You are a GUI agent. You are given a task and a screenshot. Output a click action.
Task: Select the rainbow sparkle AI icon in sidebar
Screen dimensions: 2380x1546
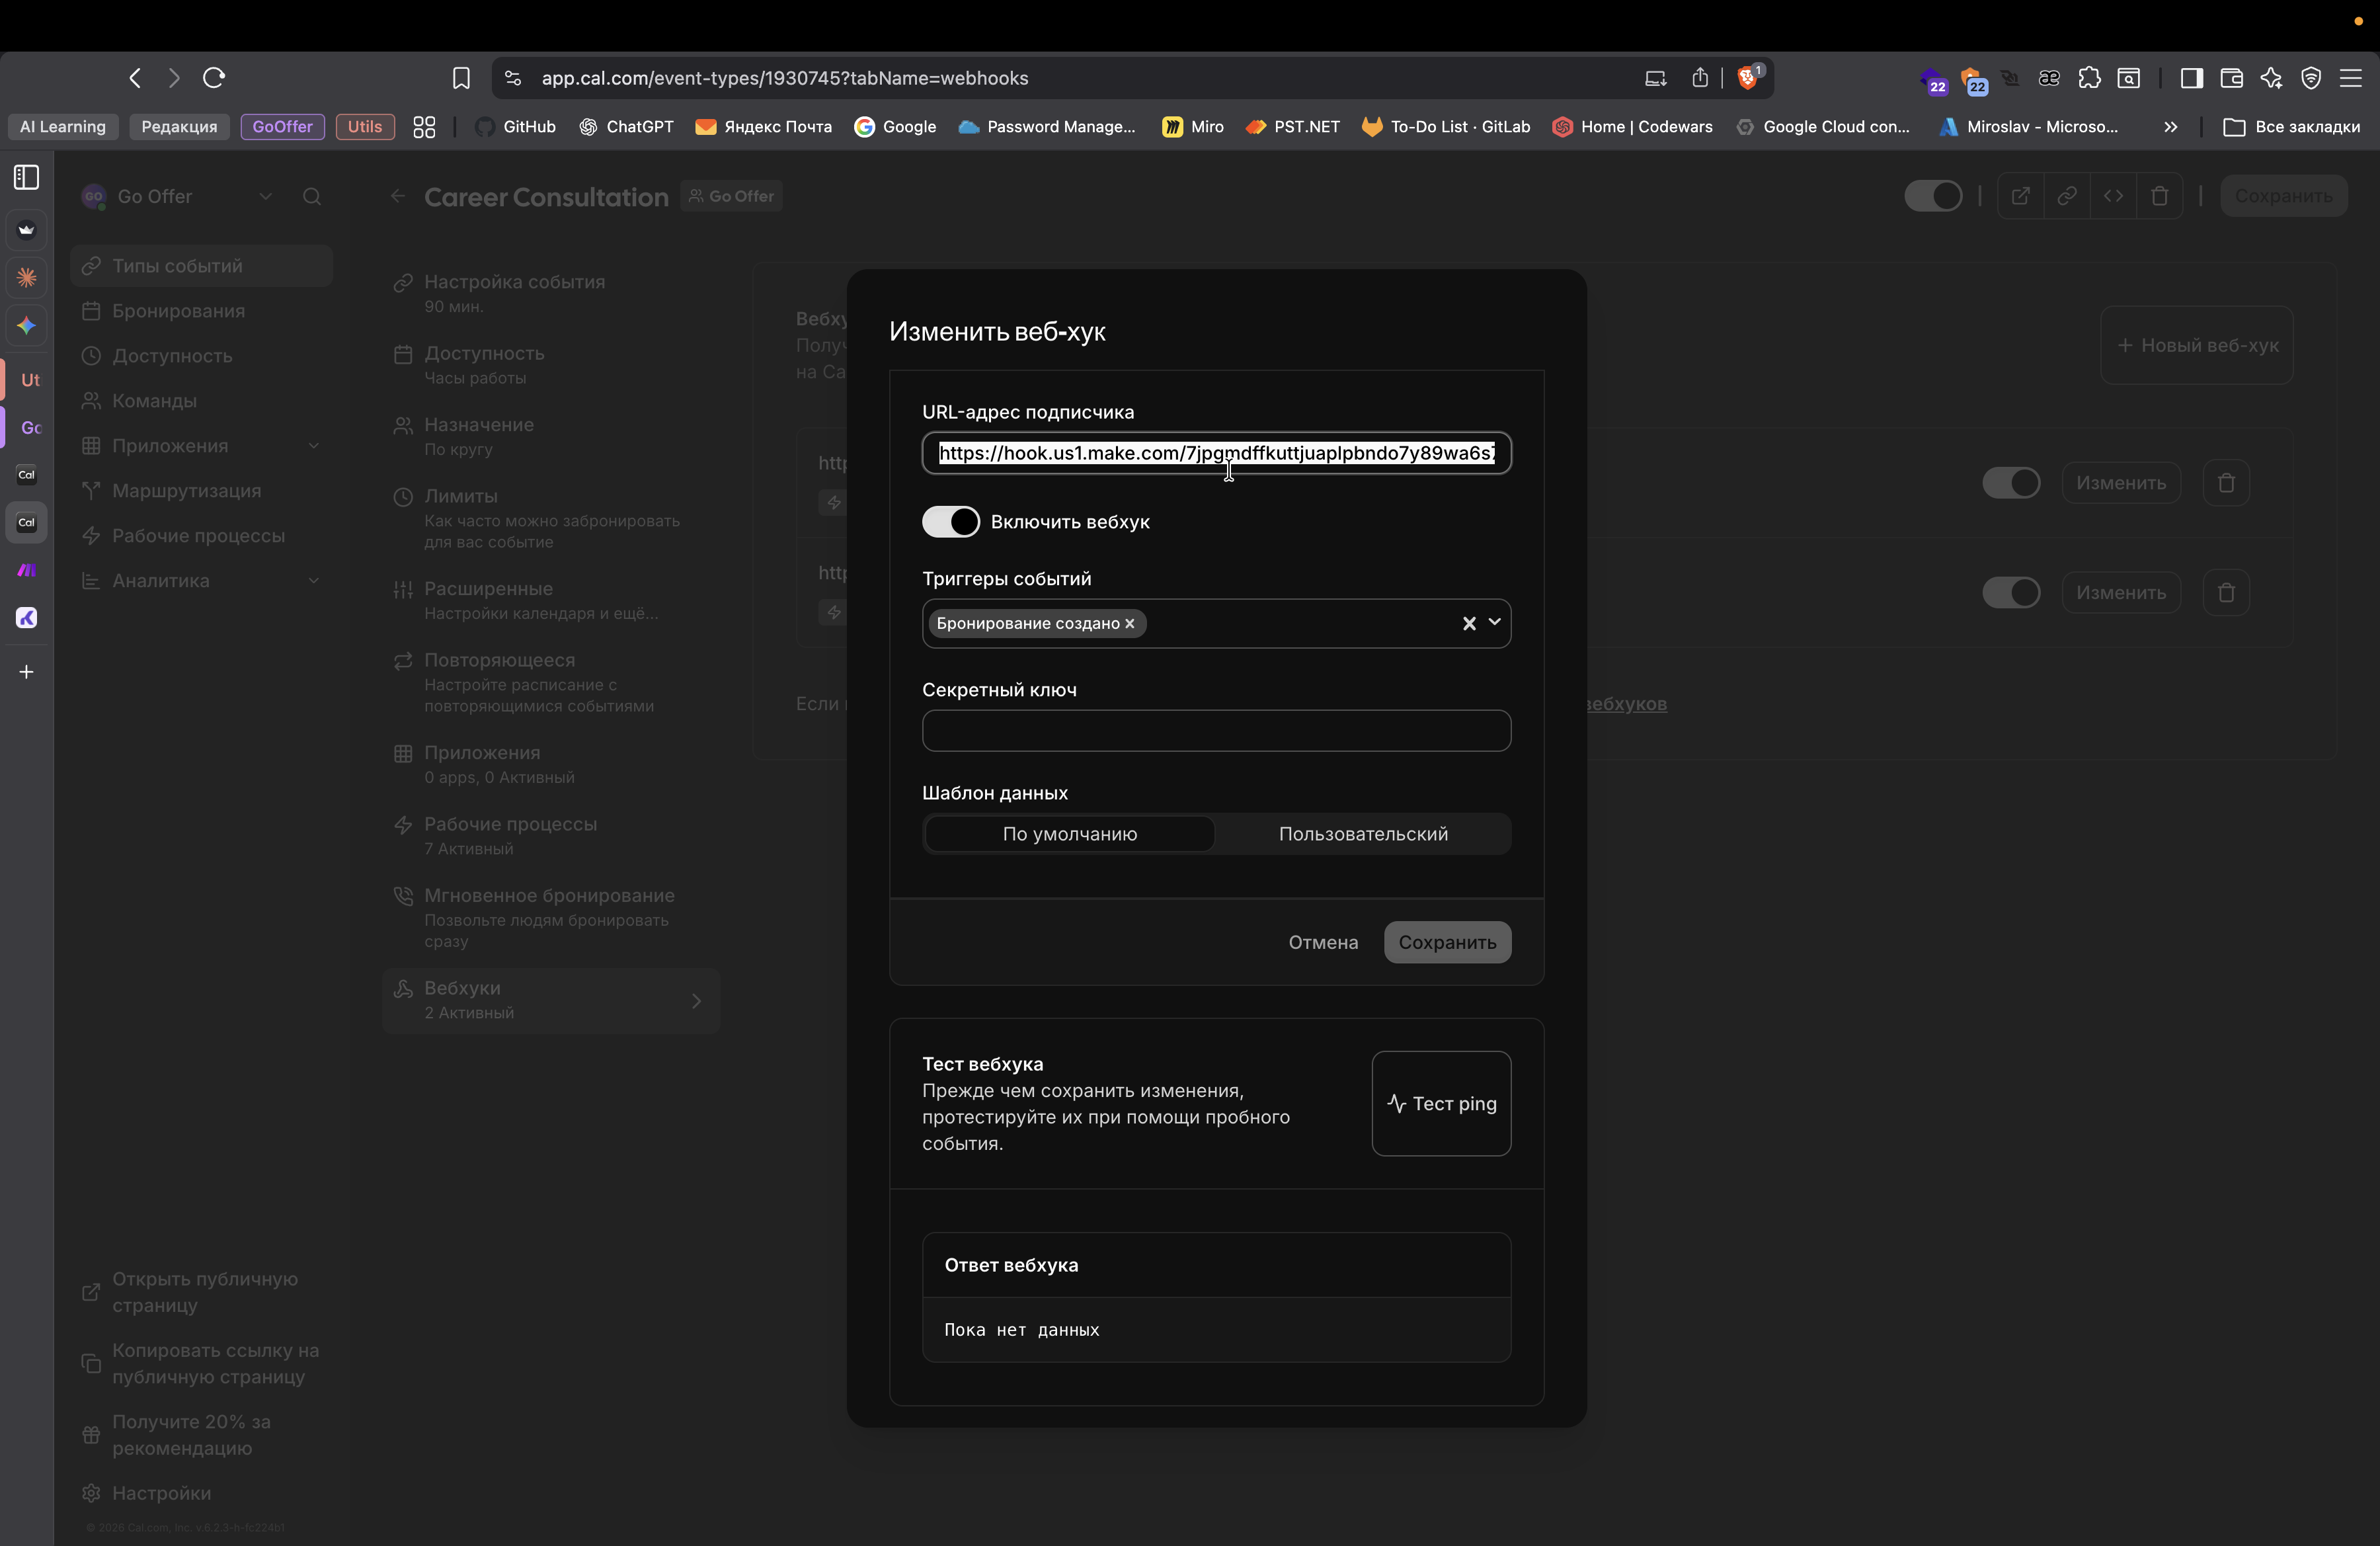point(25,325)
